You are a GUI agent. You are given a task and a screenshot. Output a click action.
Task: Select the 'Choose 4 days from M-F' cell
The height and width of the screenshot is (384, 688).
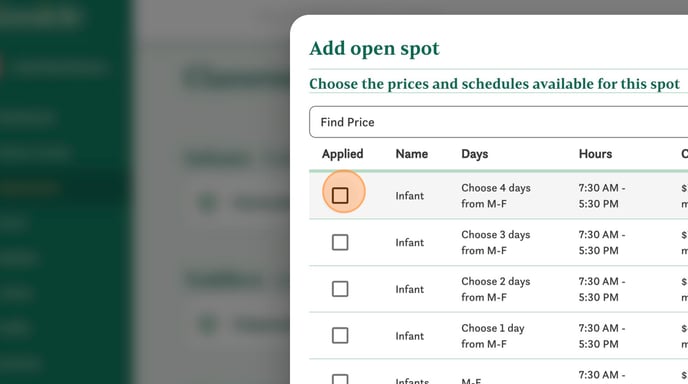pos(496,196)
